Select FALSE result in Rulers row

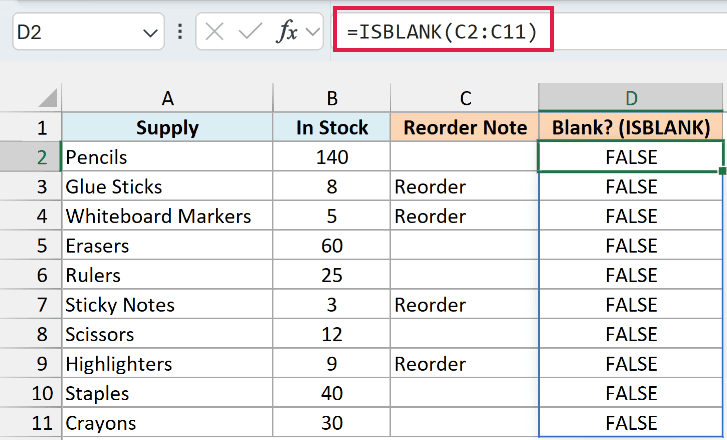tap(631, 275)
